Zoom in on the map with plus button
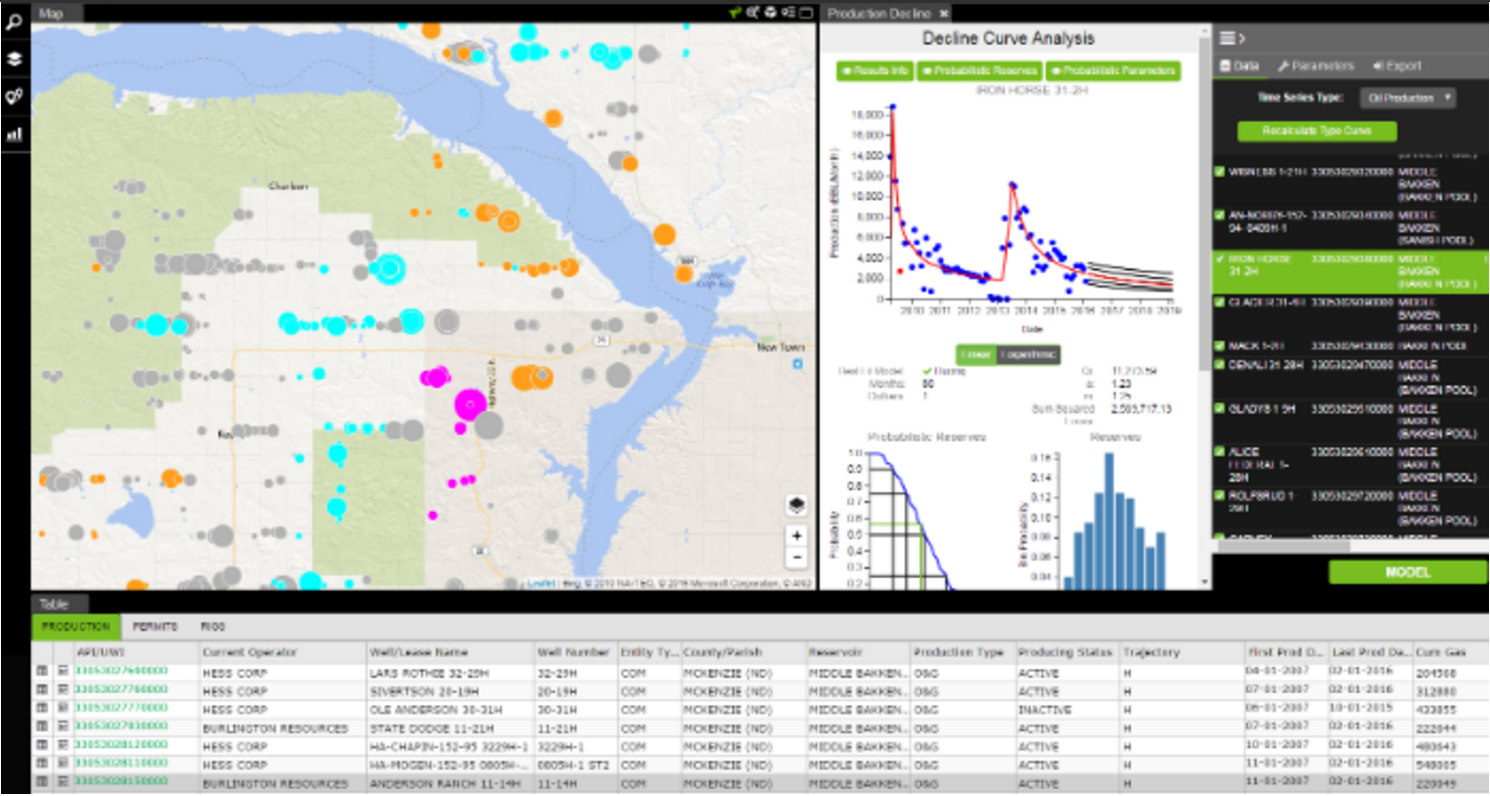Screen dimensions: 1490x796 796,535
